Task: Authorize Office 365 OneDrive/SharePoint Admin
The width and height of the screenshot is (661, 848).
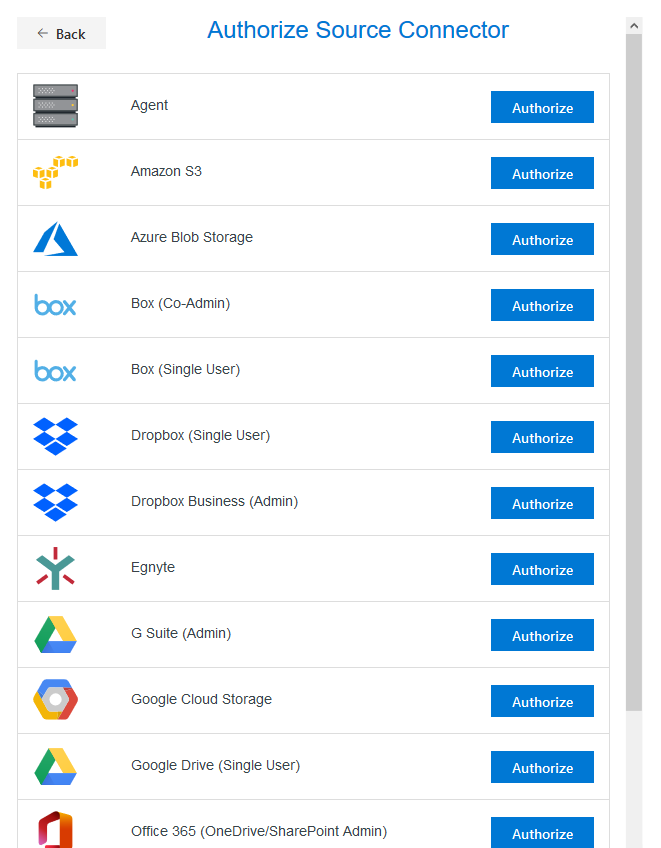Action: (x=542, y=833)
